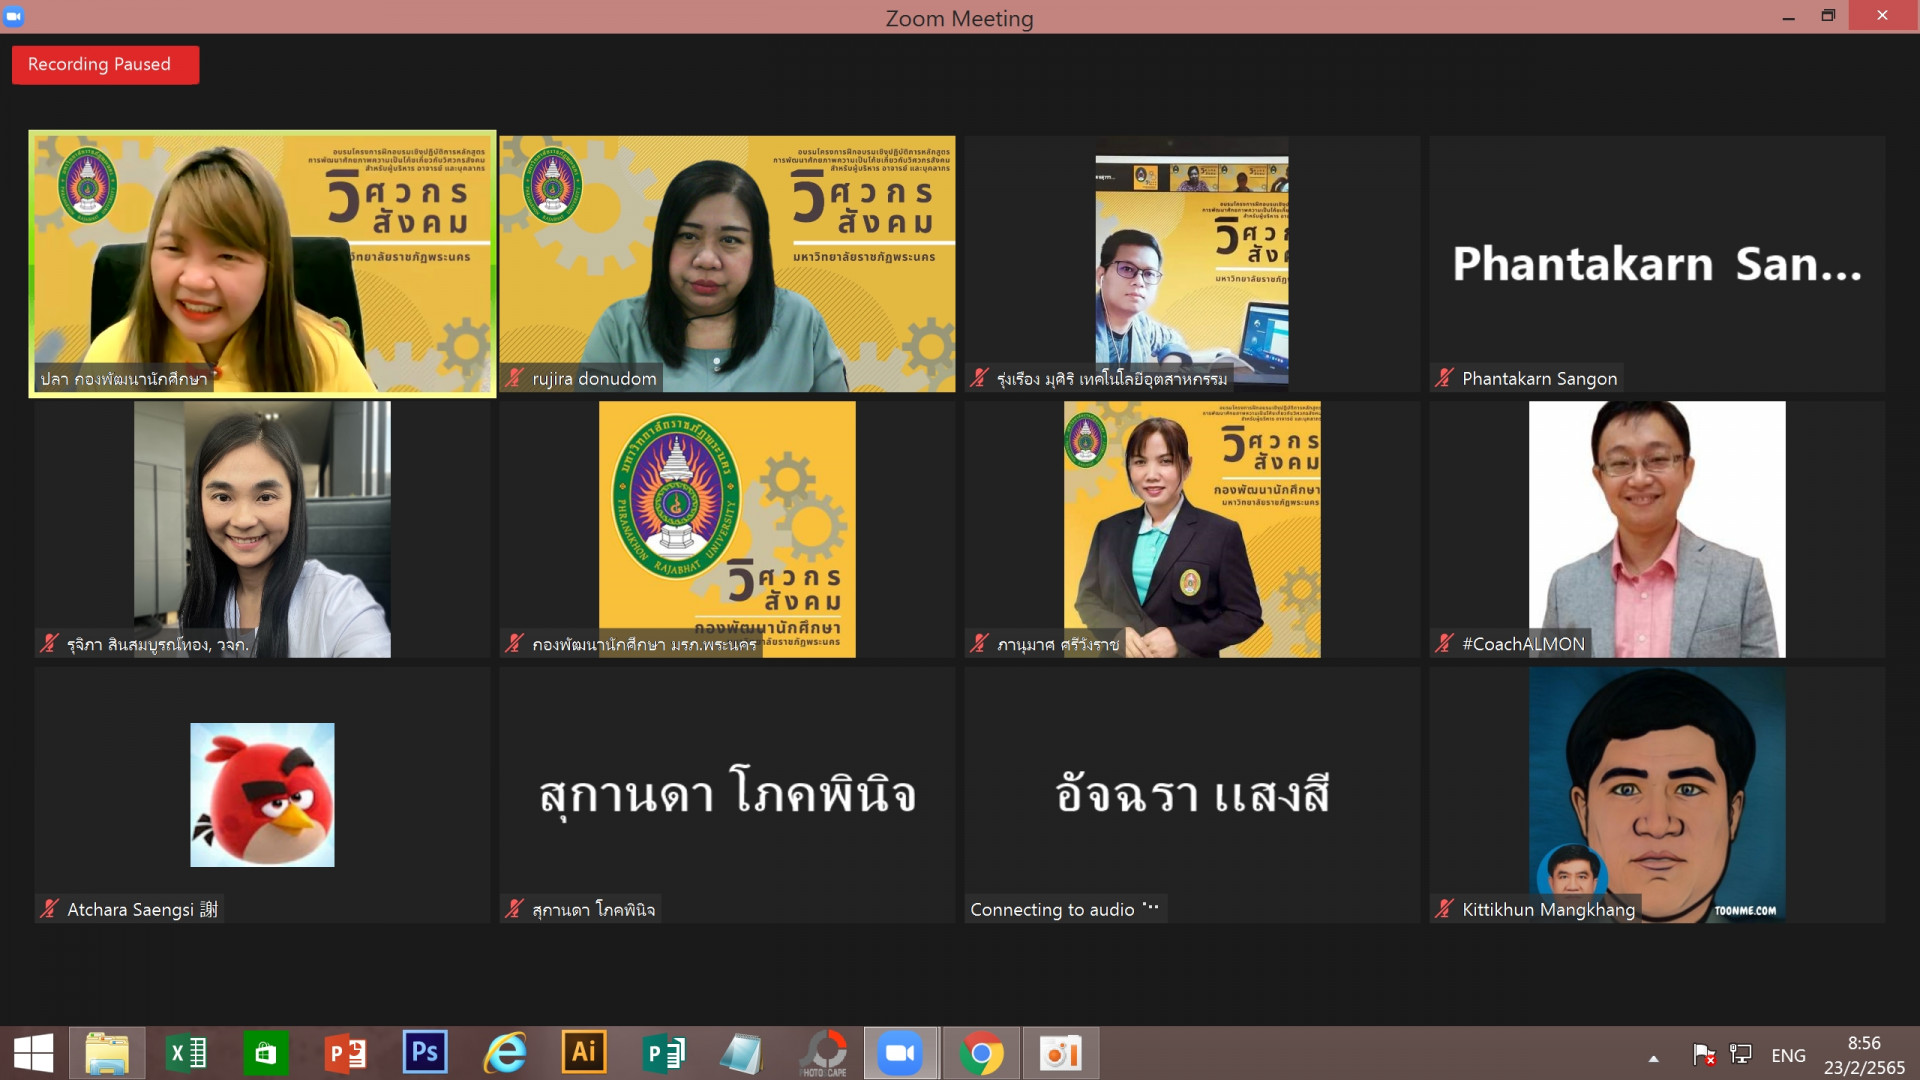Click the Kittikhun Mangkhang name label
This screenshot has height=1080, width=1920.
[1548, 909]
